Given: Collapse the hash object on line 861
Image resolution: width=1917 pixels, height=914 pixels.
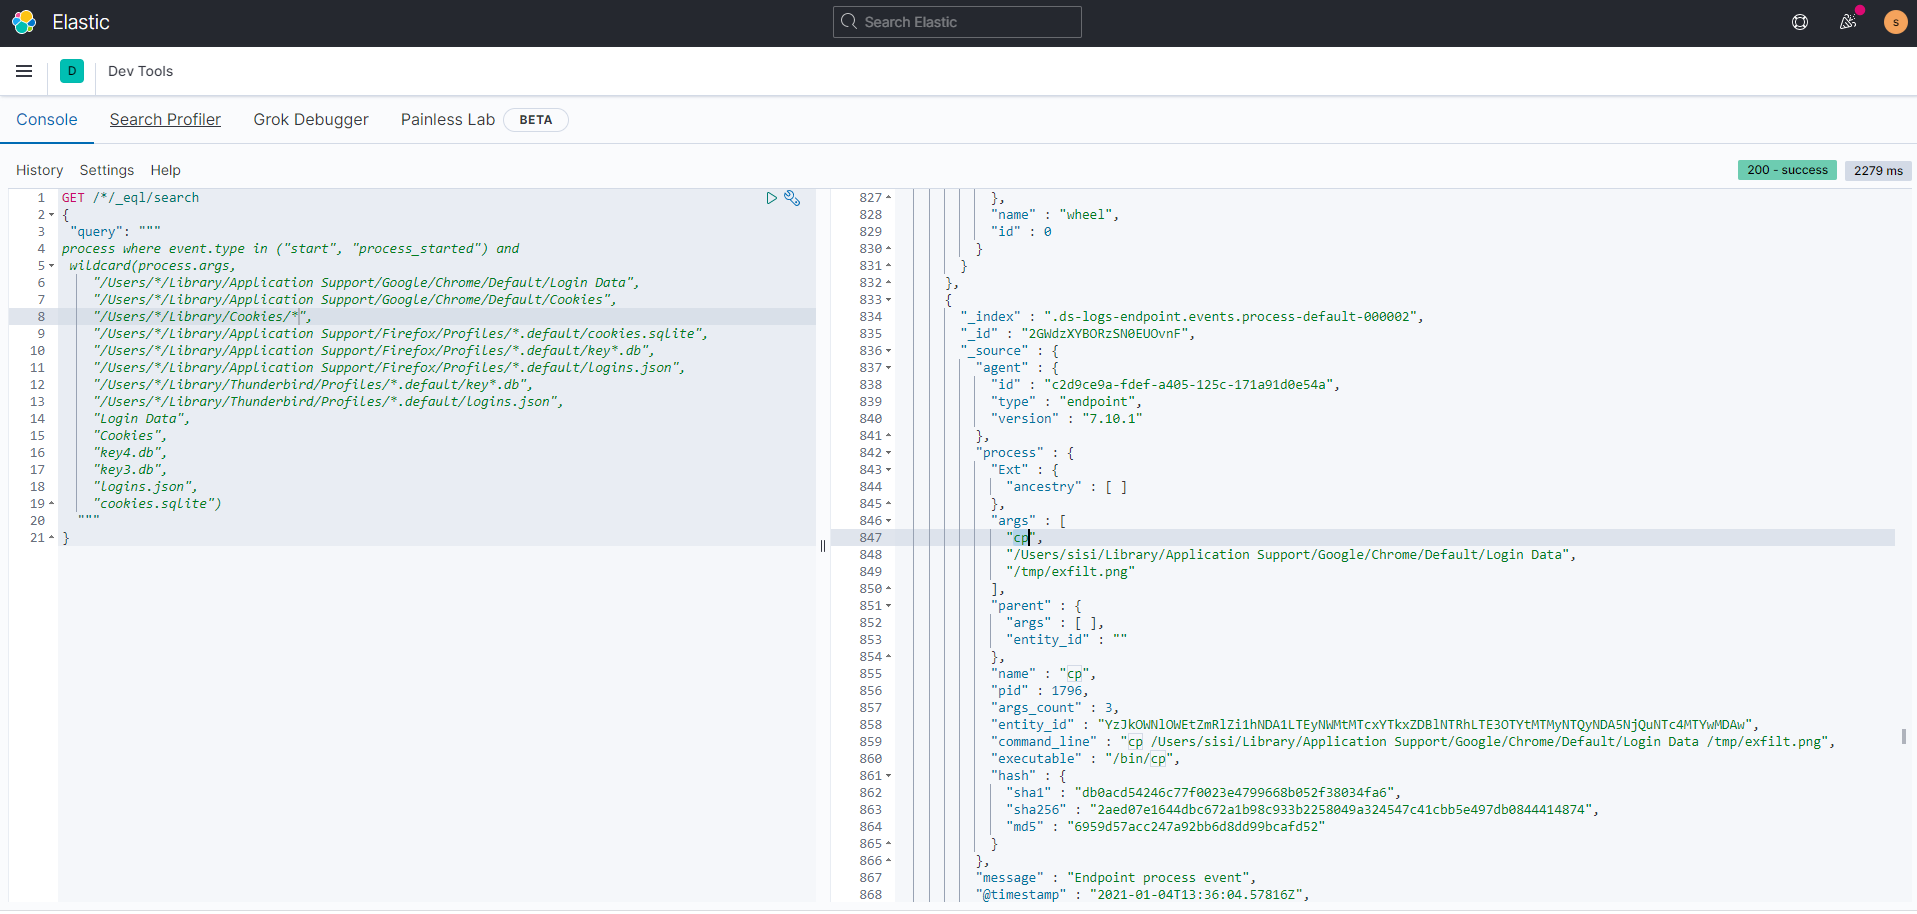Looking at the screenshot, I should point(888,776).
